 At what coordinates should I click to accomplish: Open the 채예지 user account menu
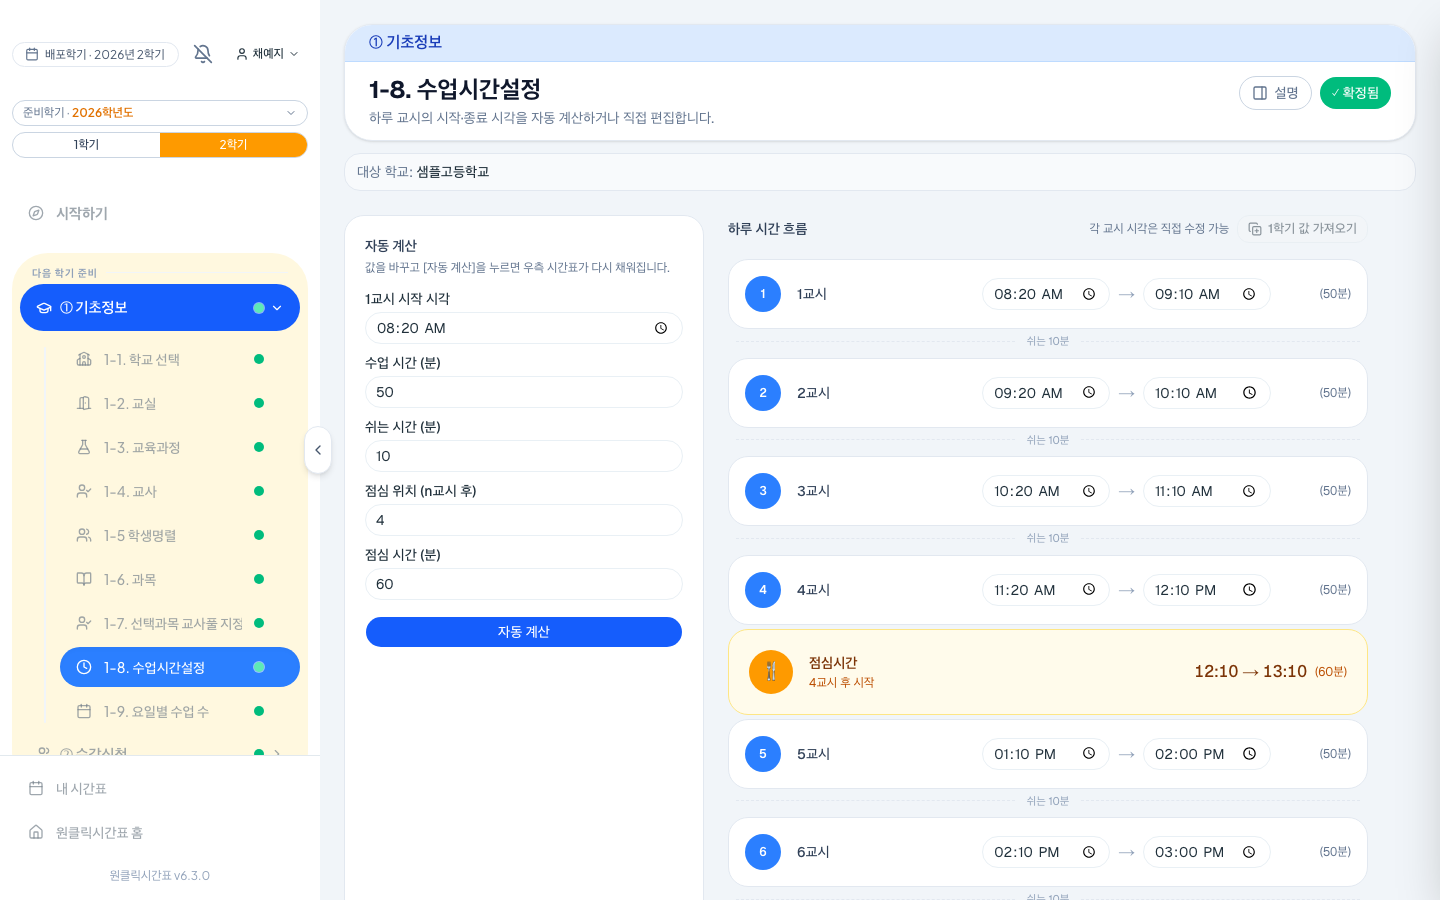point(267,54)
